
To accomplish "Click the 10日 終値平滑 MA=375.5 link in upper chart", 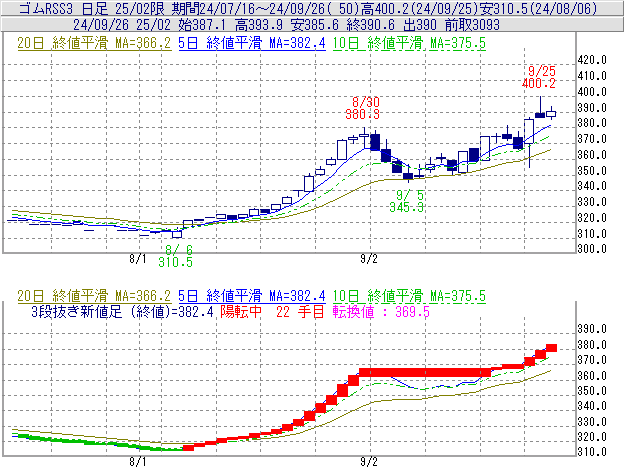I will [409, 43].
